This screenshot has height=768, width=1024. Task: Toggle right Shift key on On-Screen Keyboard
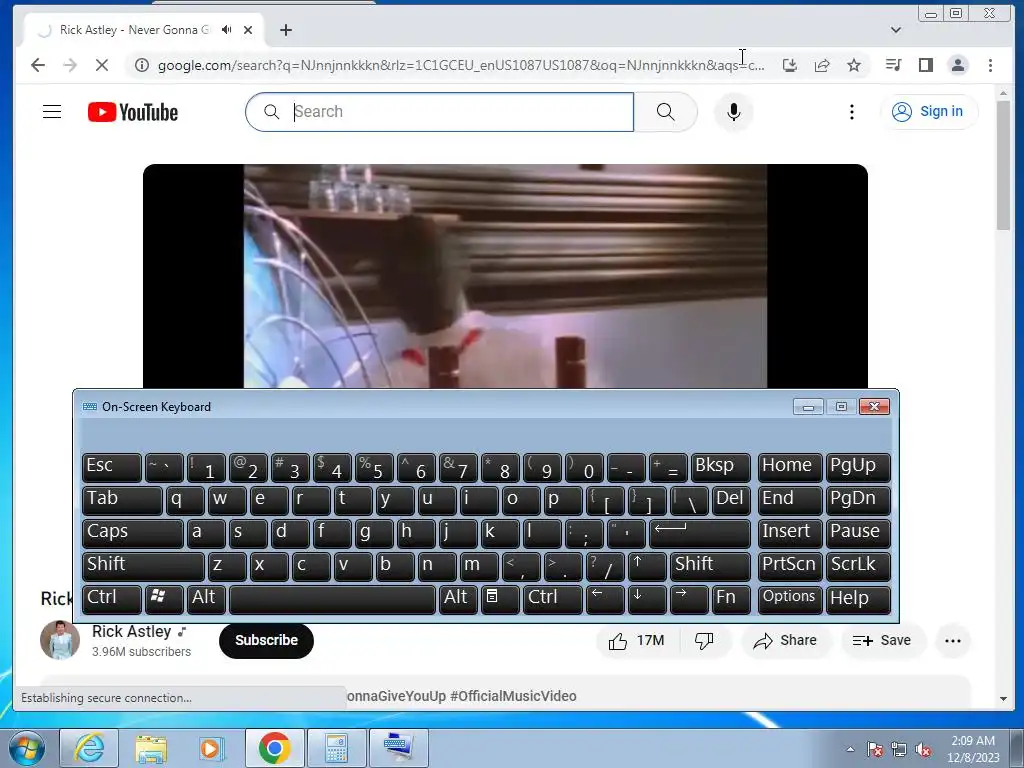pyautogui.click(x=710, y=566)
